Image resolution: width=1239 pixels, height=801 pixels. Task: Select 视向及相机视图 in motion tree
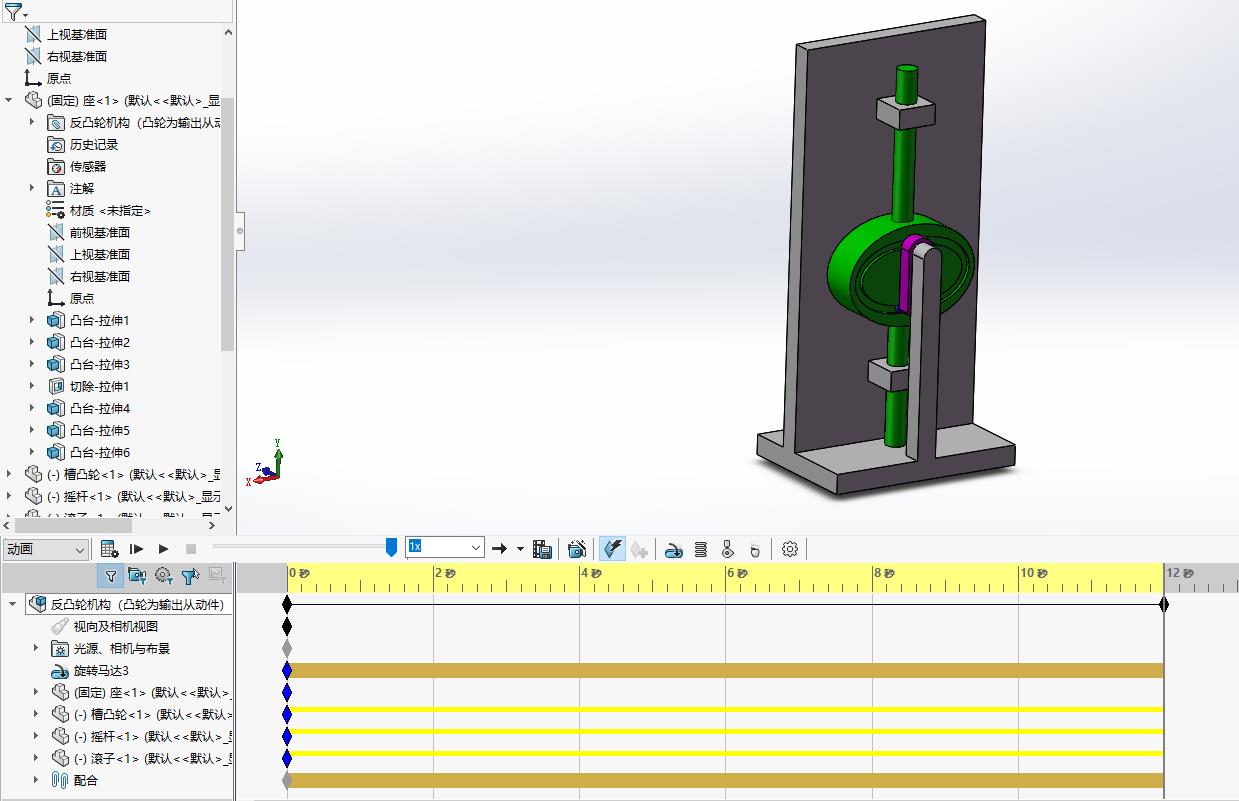tap(115, 626)
